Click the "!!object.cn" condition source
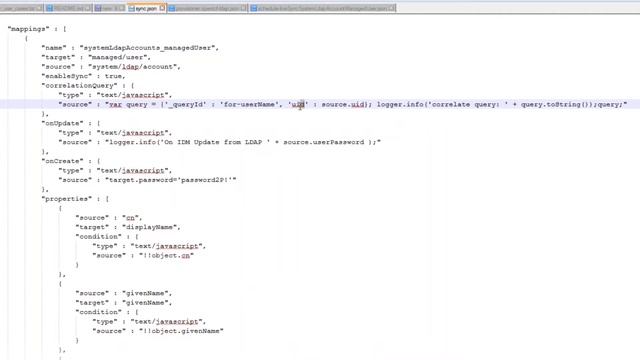 (x=167, y=256)
